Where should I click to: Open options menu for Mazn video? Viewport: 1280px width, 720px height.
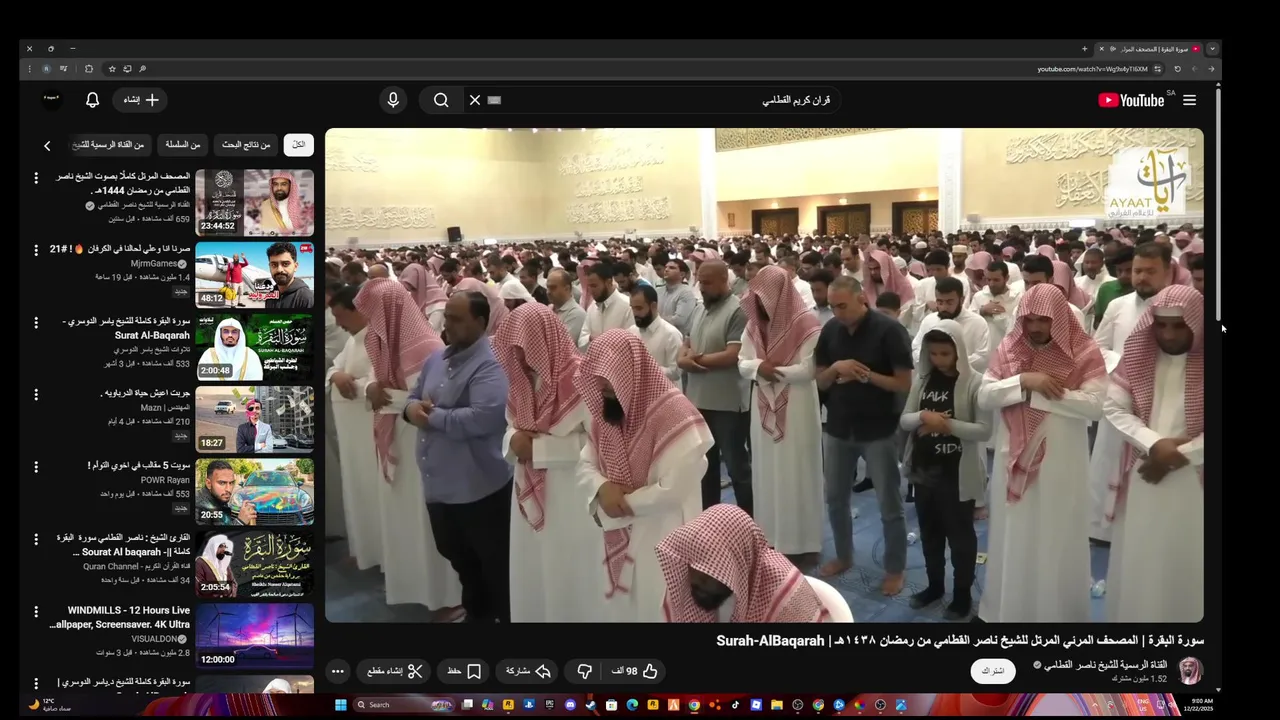click(36, 394)
